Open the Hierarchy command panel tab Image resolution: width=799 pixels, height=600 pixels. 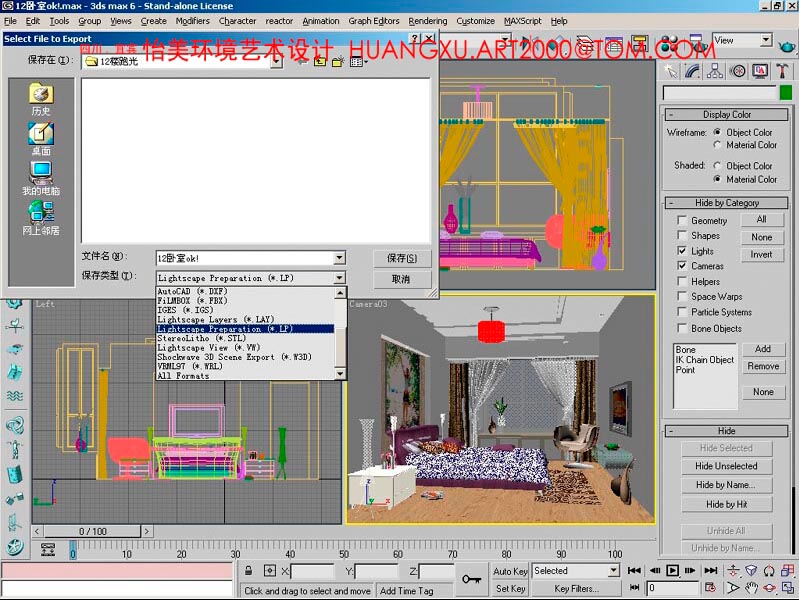click(x=714, y=71)
